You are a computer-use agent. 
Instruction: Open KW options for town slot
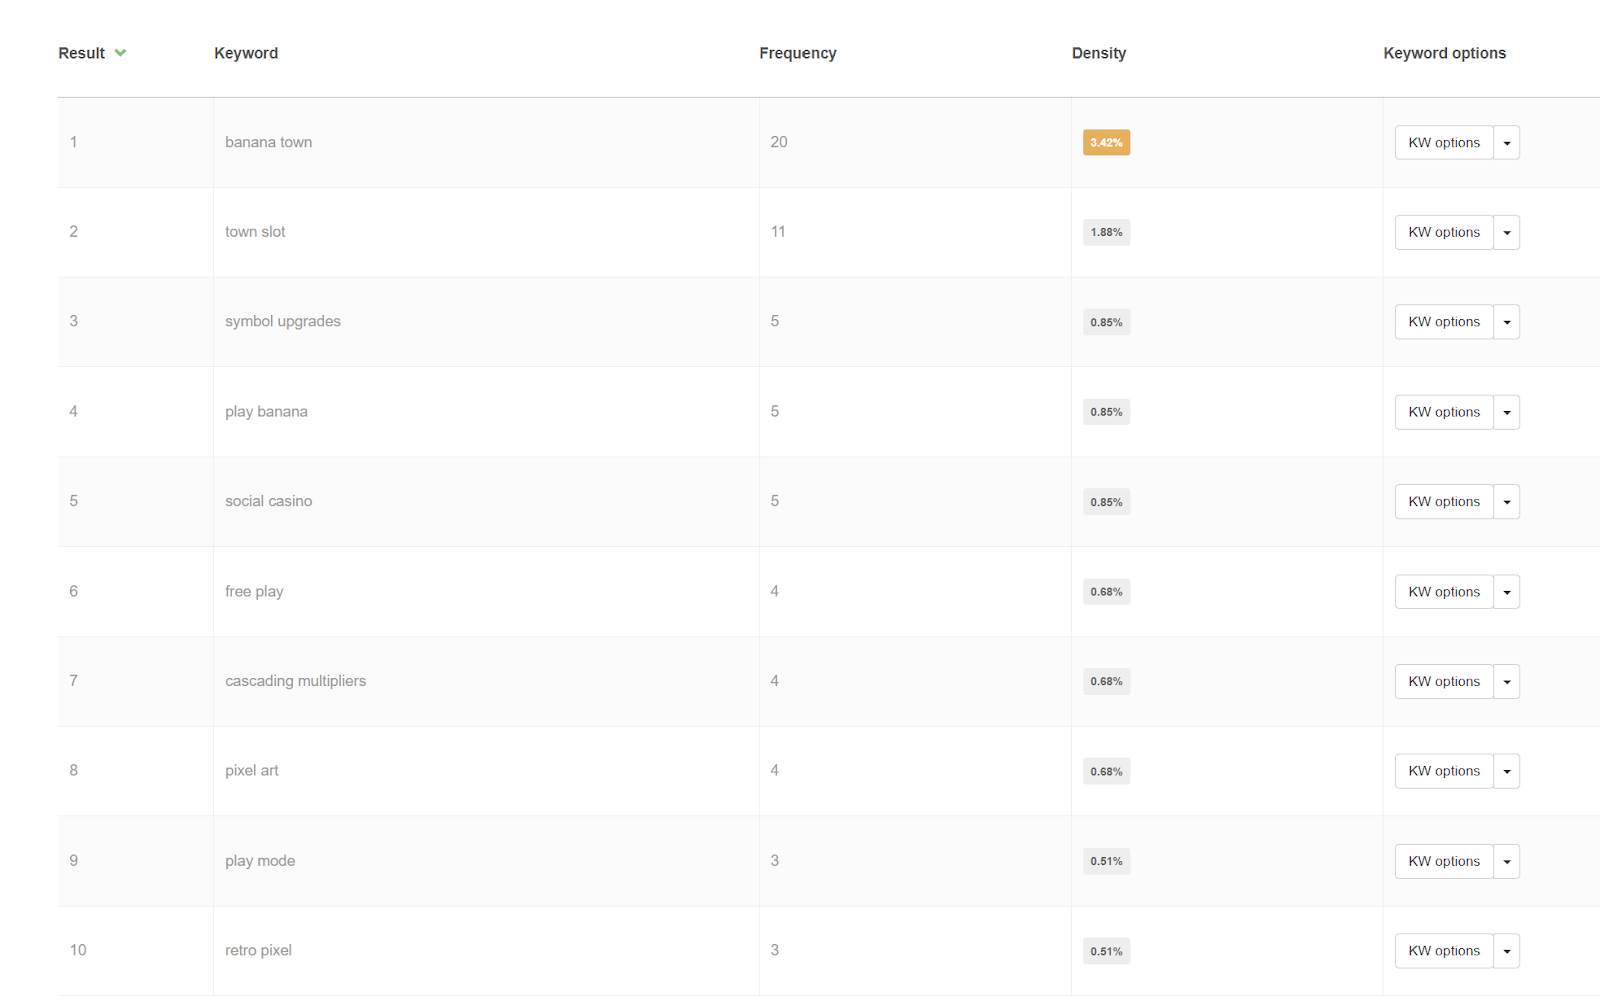click(1443, 232)
